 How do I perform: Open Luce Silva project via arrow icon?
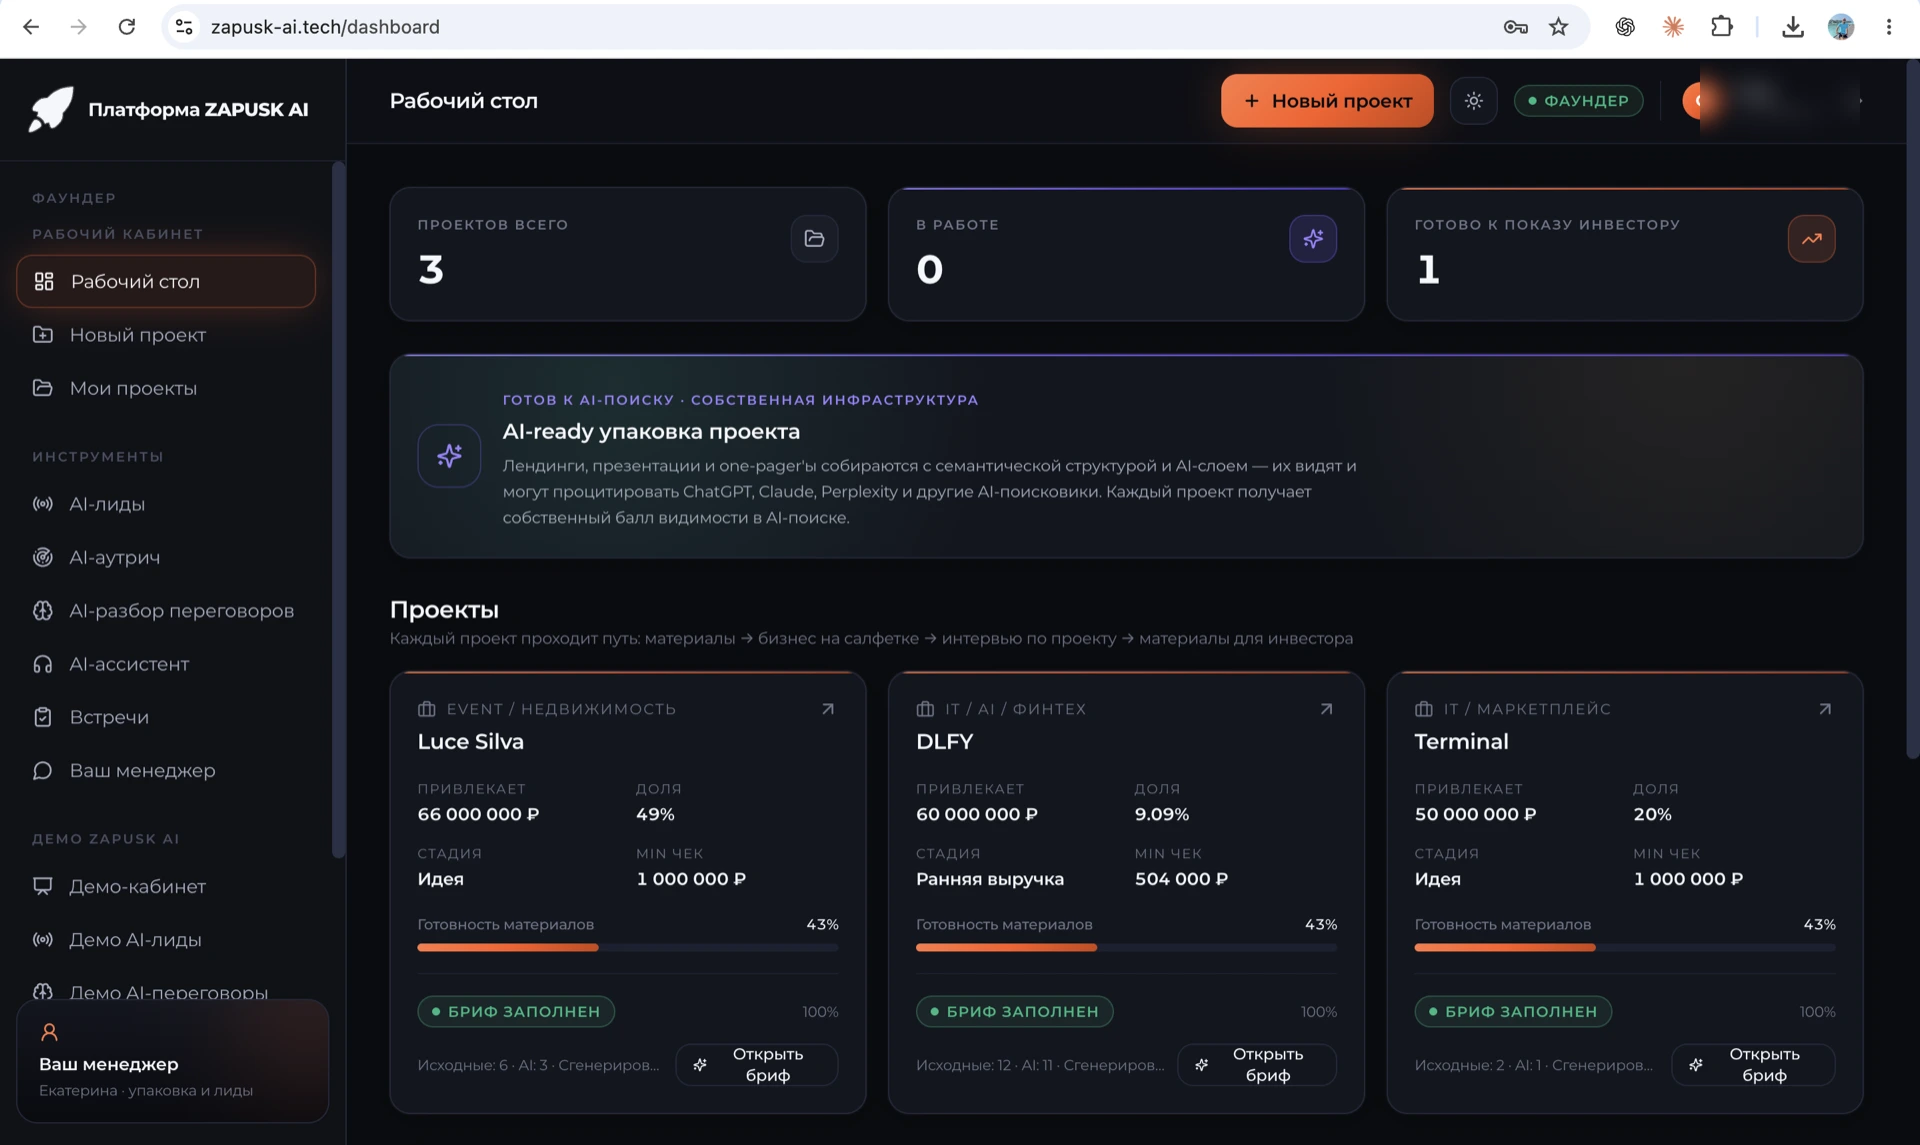point(828,709)
